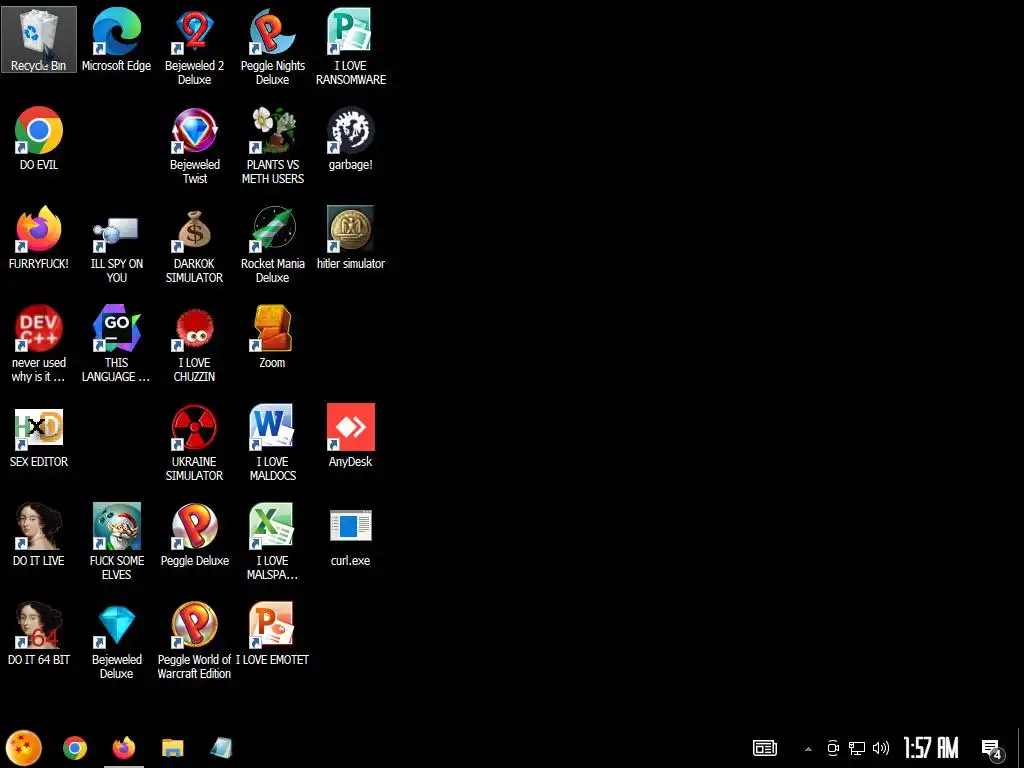This screenshot has width=1024, height=768.
Task: Select the Recycle Bin desktop icon
Action: pyautogui.click(x=39, y=40)
